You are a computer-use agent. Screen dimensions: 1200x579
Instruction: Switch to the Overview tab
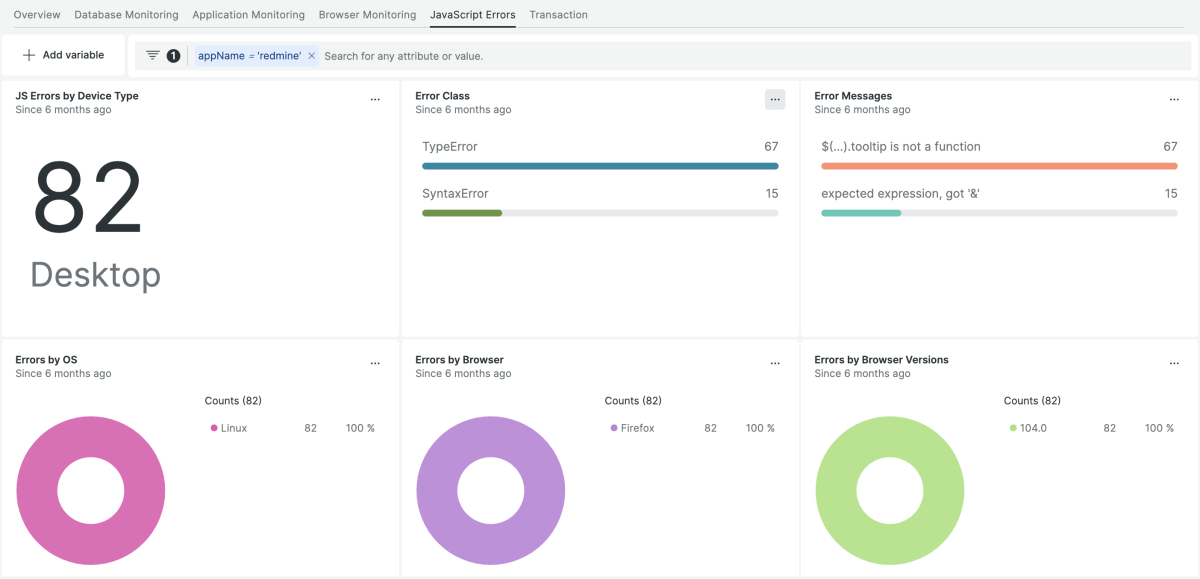[37, 15]
